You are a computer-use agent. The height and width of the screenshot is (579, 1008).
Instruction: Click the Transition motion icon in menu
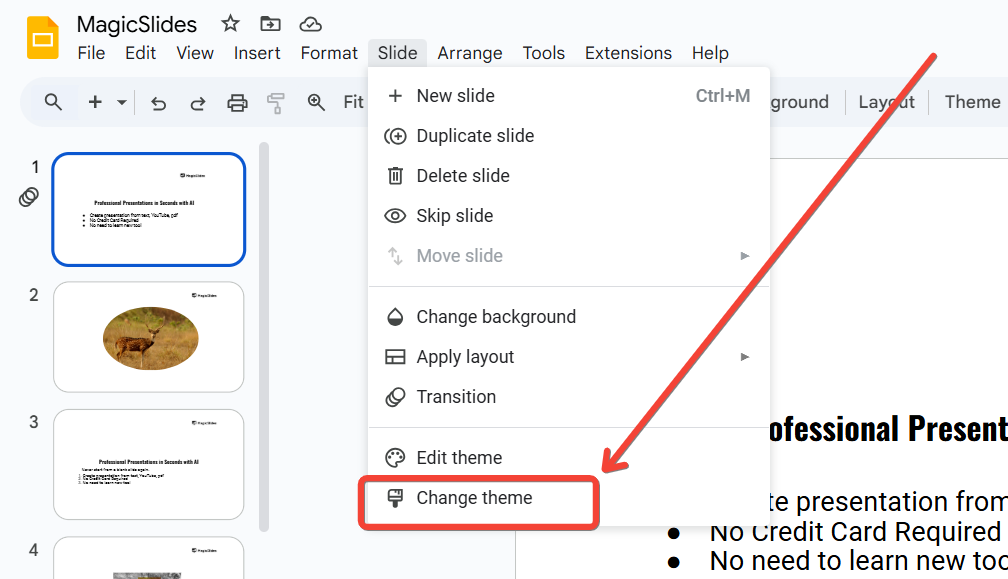coord(395,397)
